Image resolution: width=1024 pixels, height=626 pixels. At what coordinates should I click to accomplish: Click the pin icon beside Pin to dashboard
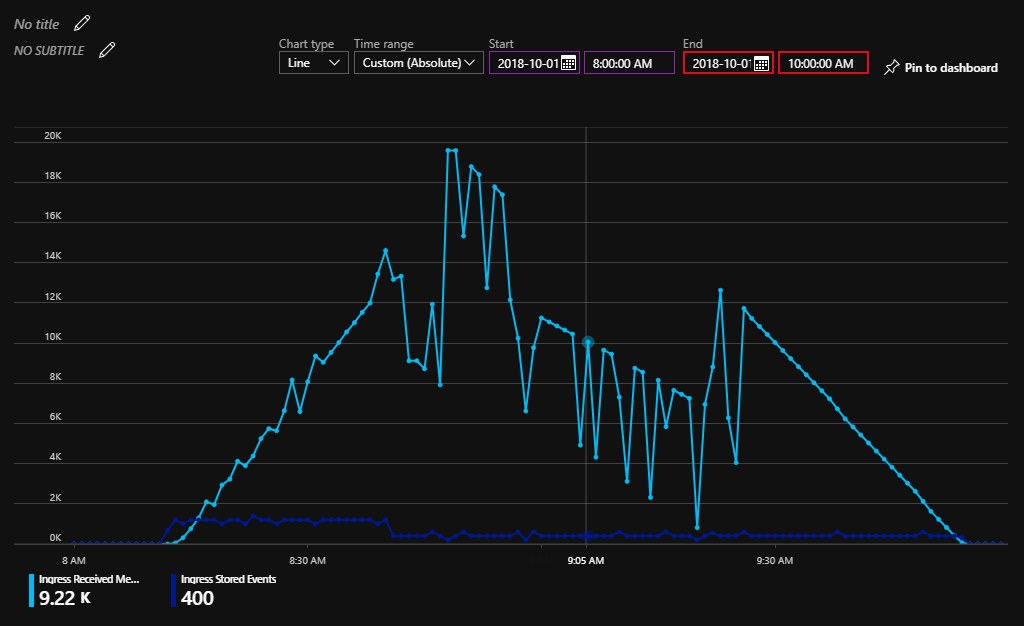[891, 67]
